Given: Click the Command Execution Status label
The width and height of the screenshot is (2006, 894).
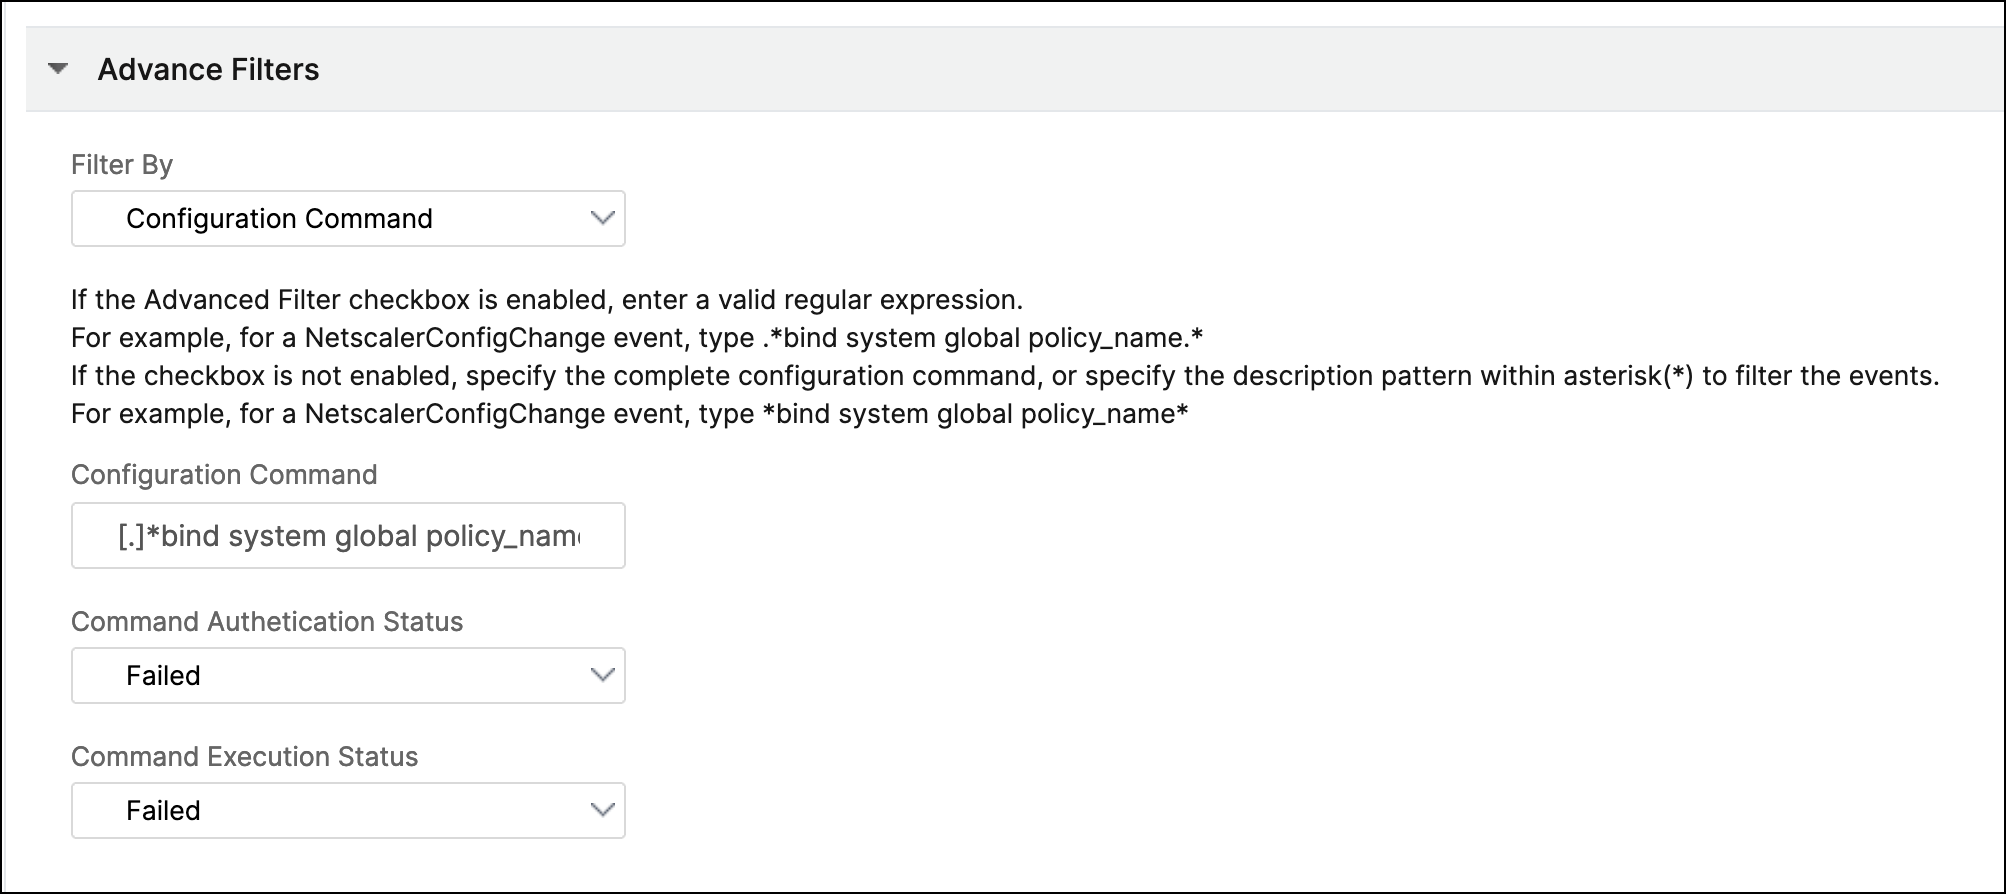Looking at the screenshot, I should pyautogui.click(x=244, y=756).
